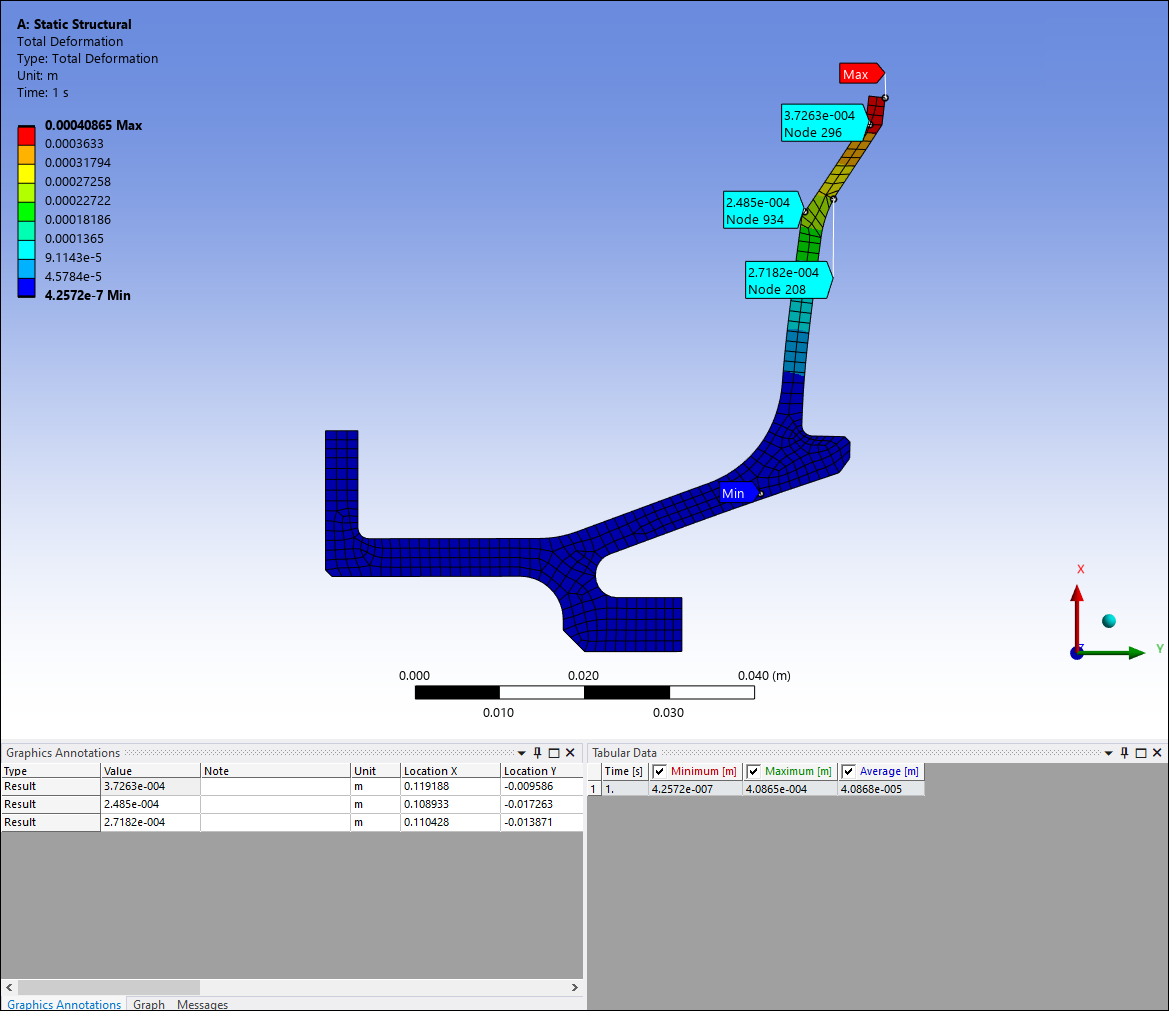Open the Tabular Data panel dropdown arrow
Screen dimensions: 1169x1011
click(x=1108, y=752)
